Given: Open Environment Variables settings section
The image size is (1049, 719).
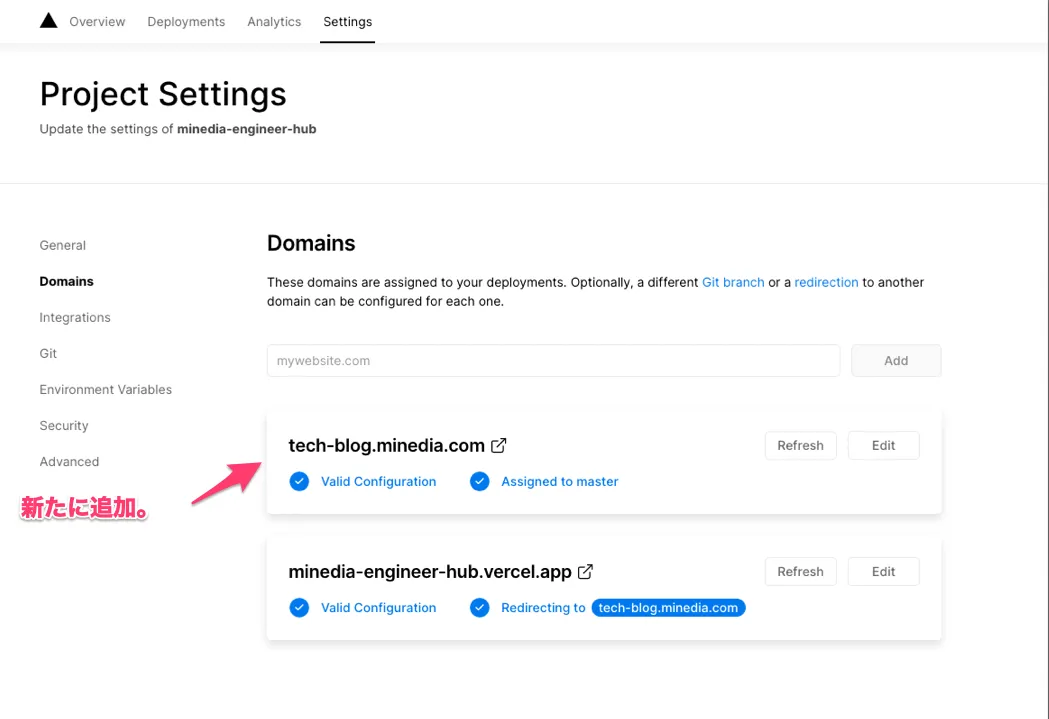Looking at the screenshot, I should (x=106, y=389).
